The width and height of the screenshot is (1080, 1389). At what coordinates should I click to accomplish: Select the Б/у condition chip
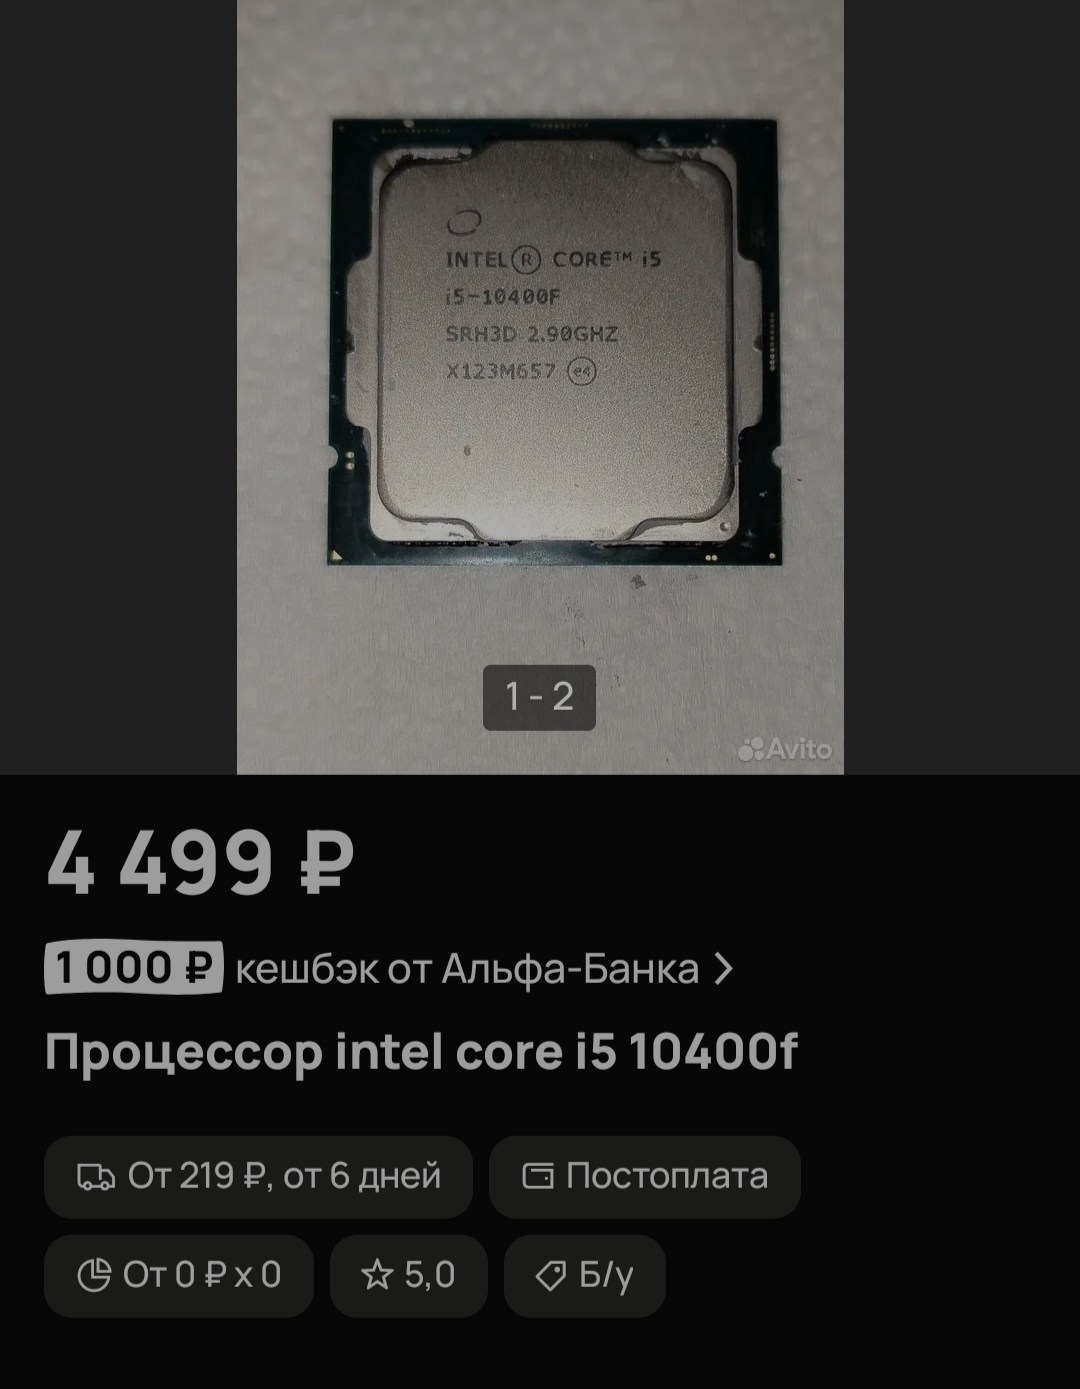[x=585, y=1275]
